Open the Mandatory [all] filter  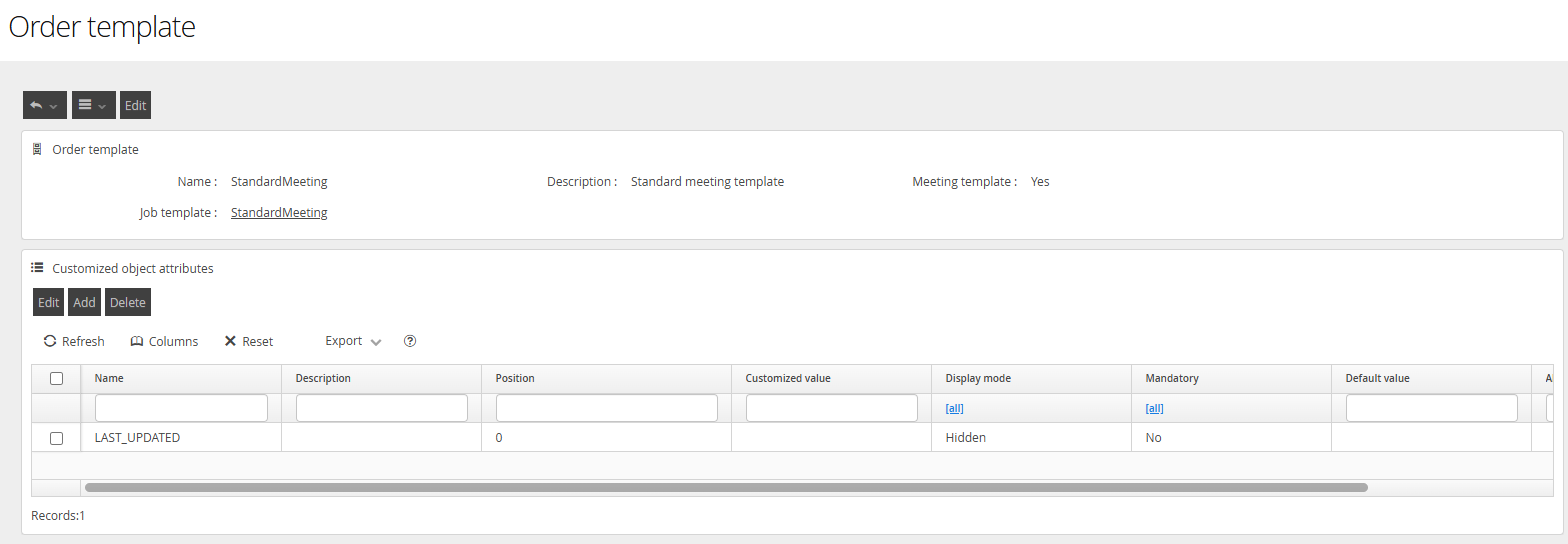pos(1154,408)
